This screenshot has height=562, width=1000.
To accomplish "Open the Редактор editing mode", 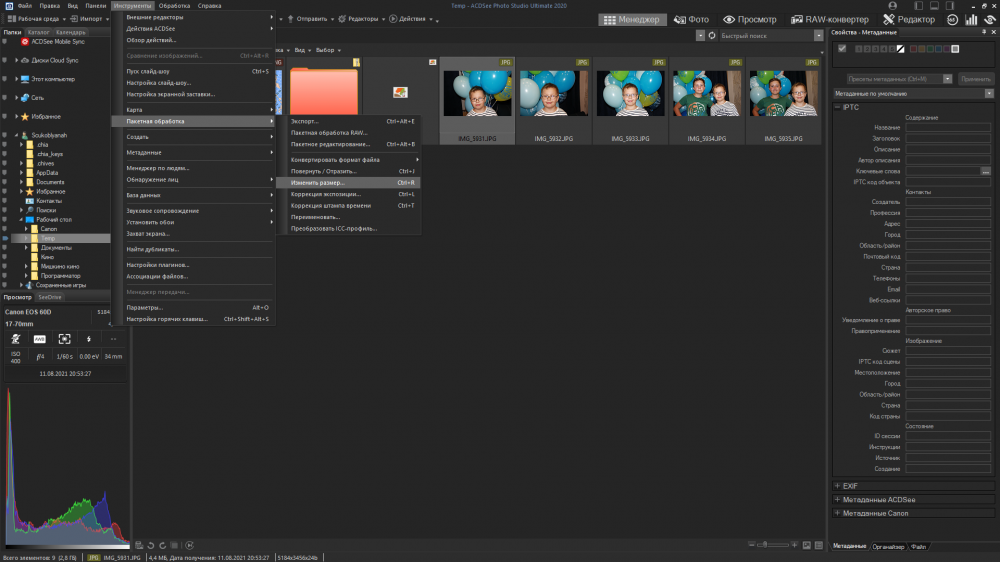I will 910,19.
